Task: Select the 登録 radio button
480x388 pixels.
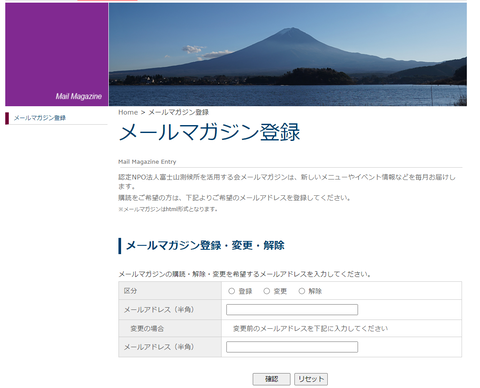Action: coord(231,291)
